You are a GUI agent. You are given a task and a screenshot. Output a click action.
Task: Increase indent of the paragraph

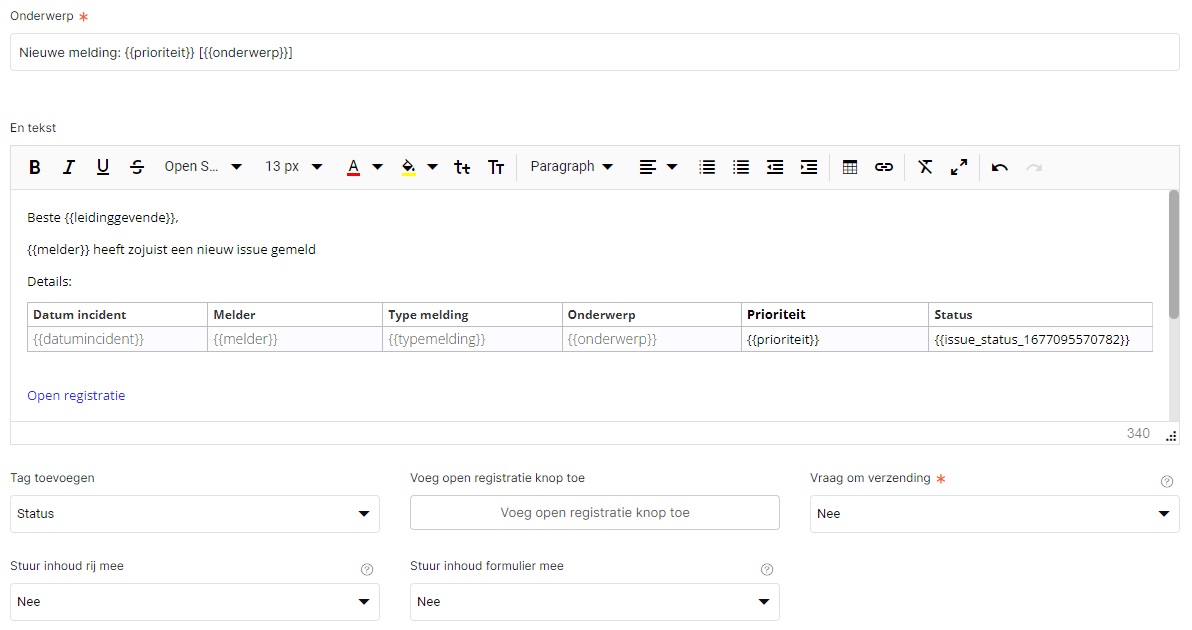[x=809, y=167]
